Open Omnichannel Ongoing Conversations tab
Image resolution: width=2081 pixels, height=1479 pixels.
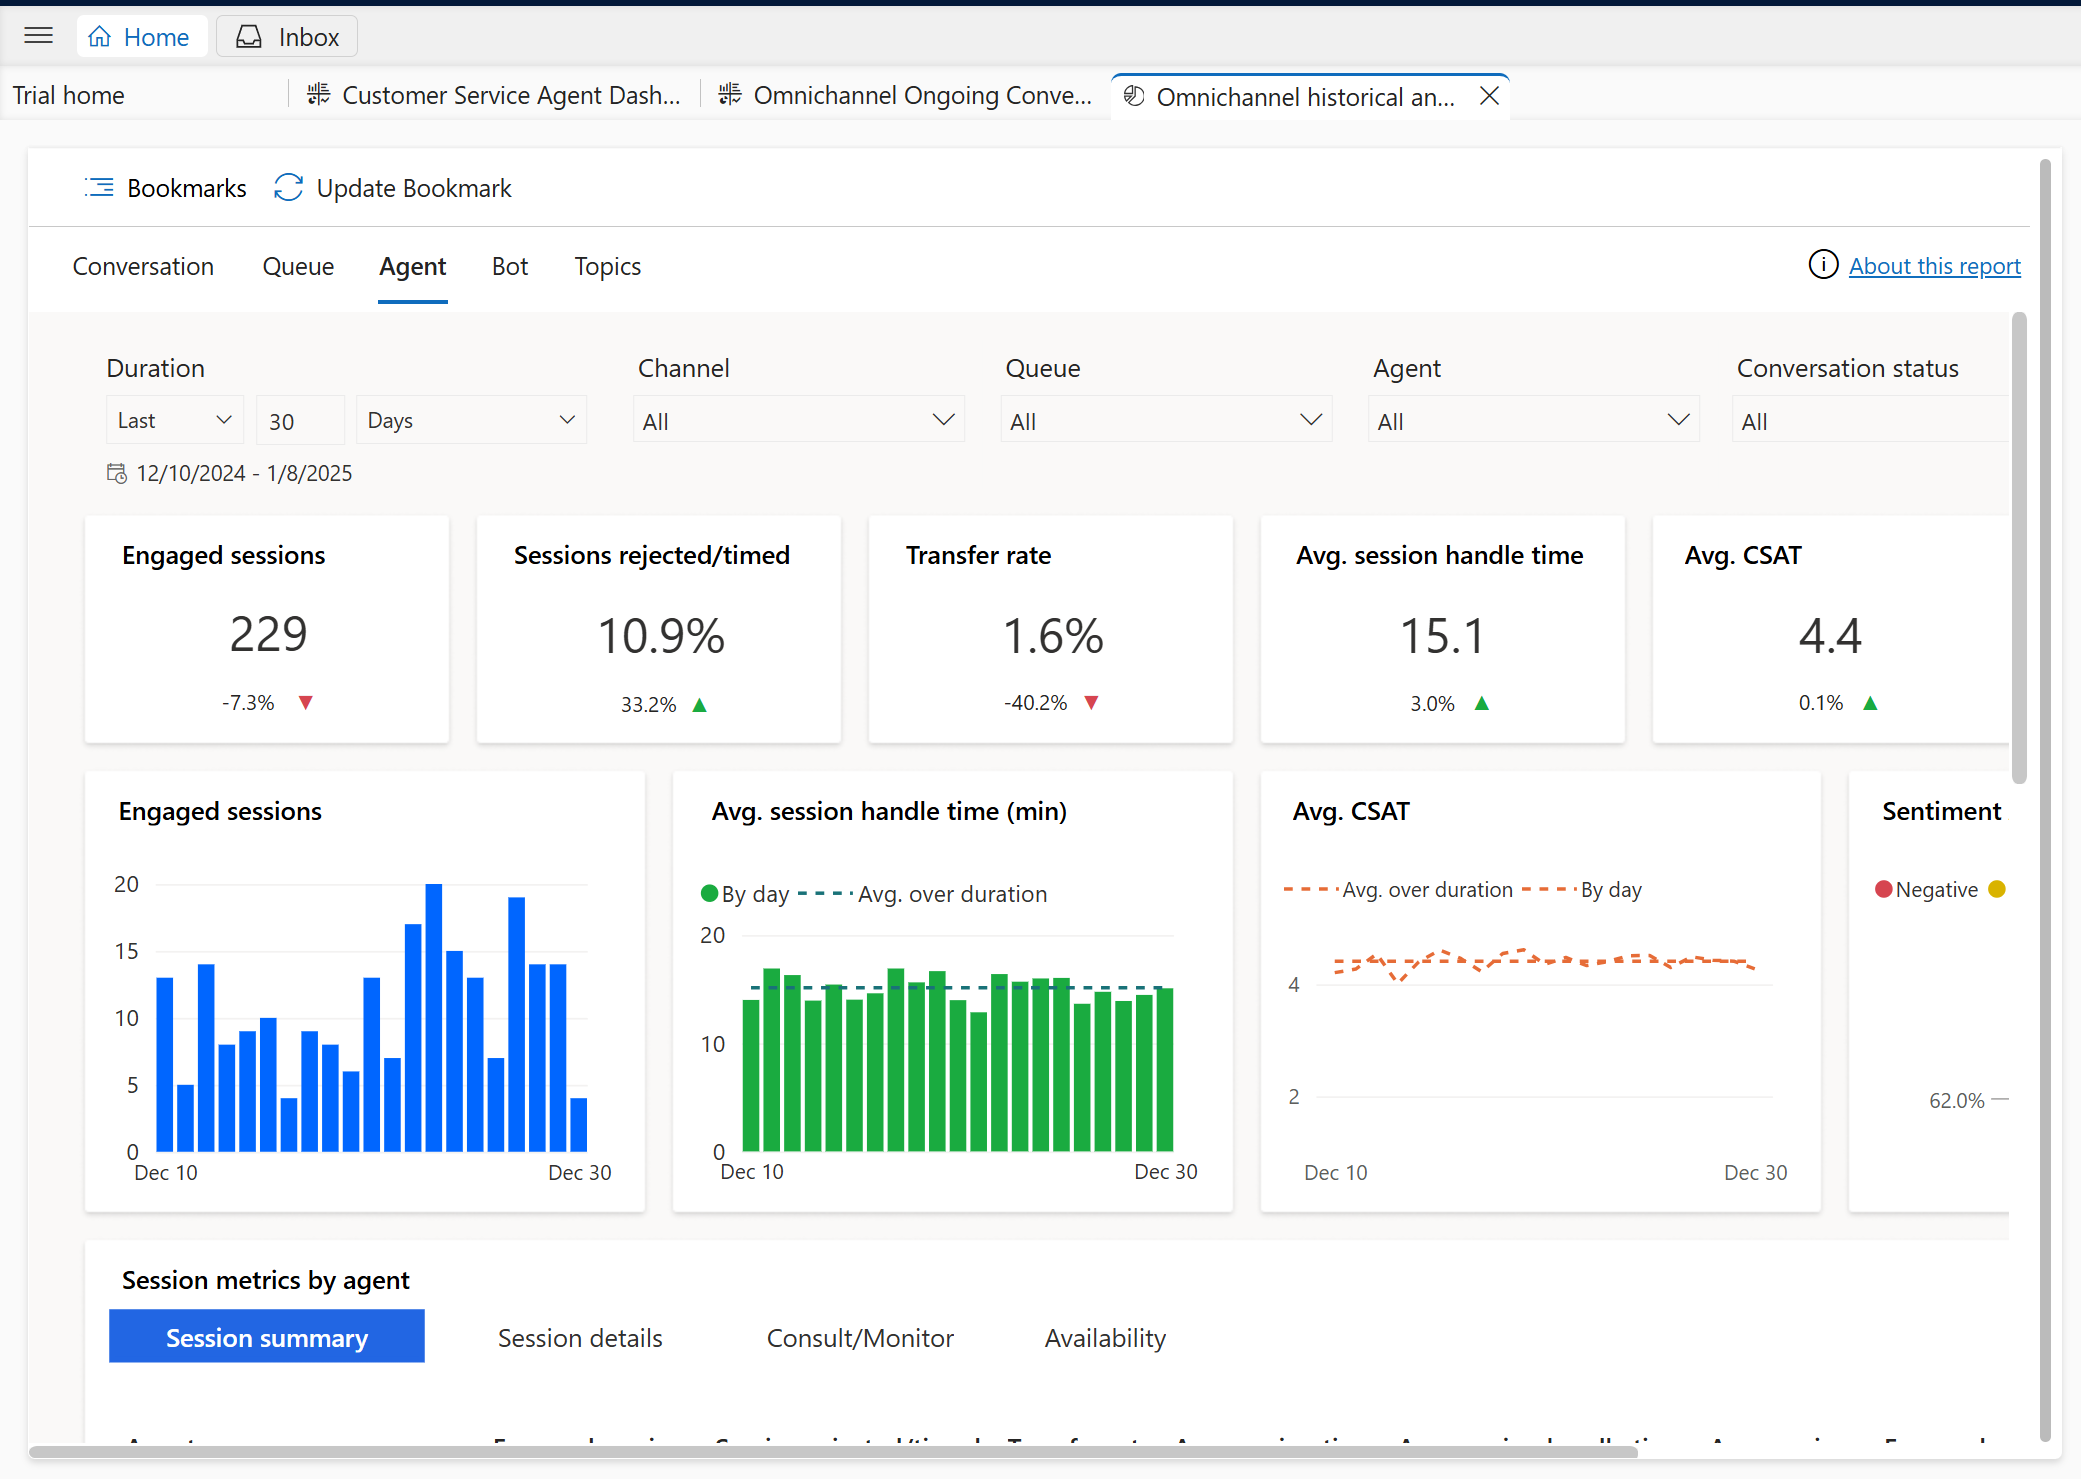pyautogui.click(x=906, y=95)
